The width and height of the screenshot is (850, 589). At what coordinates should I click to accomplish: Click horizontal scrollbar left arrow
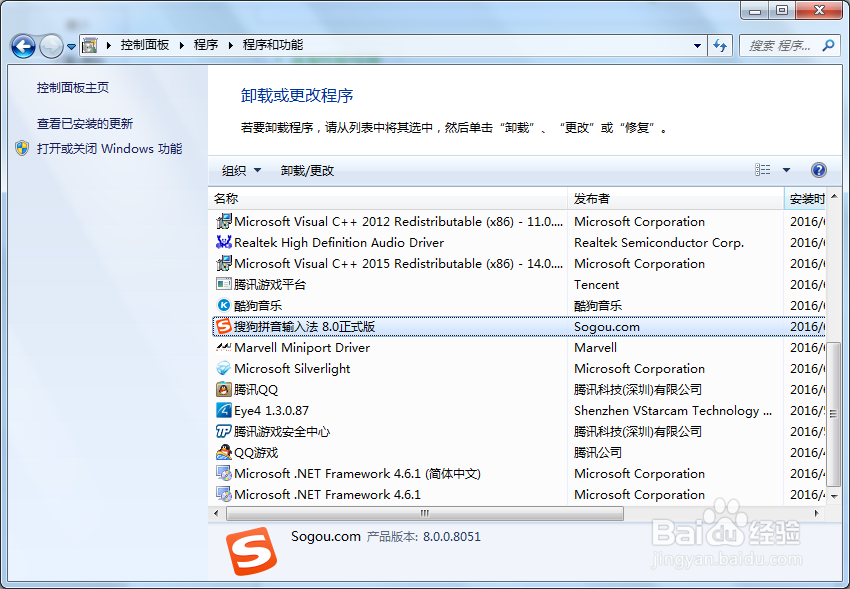[216, 513]
